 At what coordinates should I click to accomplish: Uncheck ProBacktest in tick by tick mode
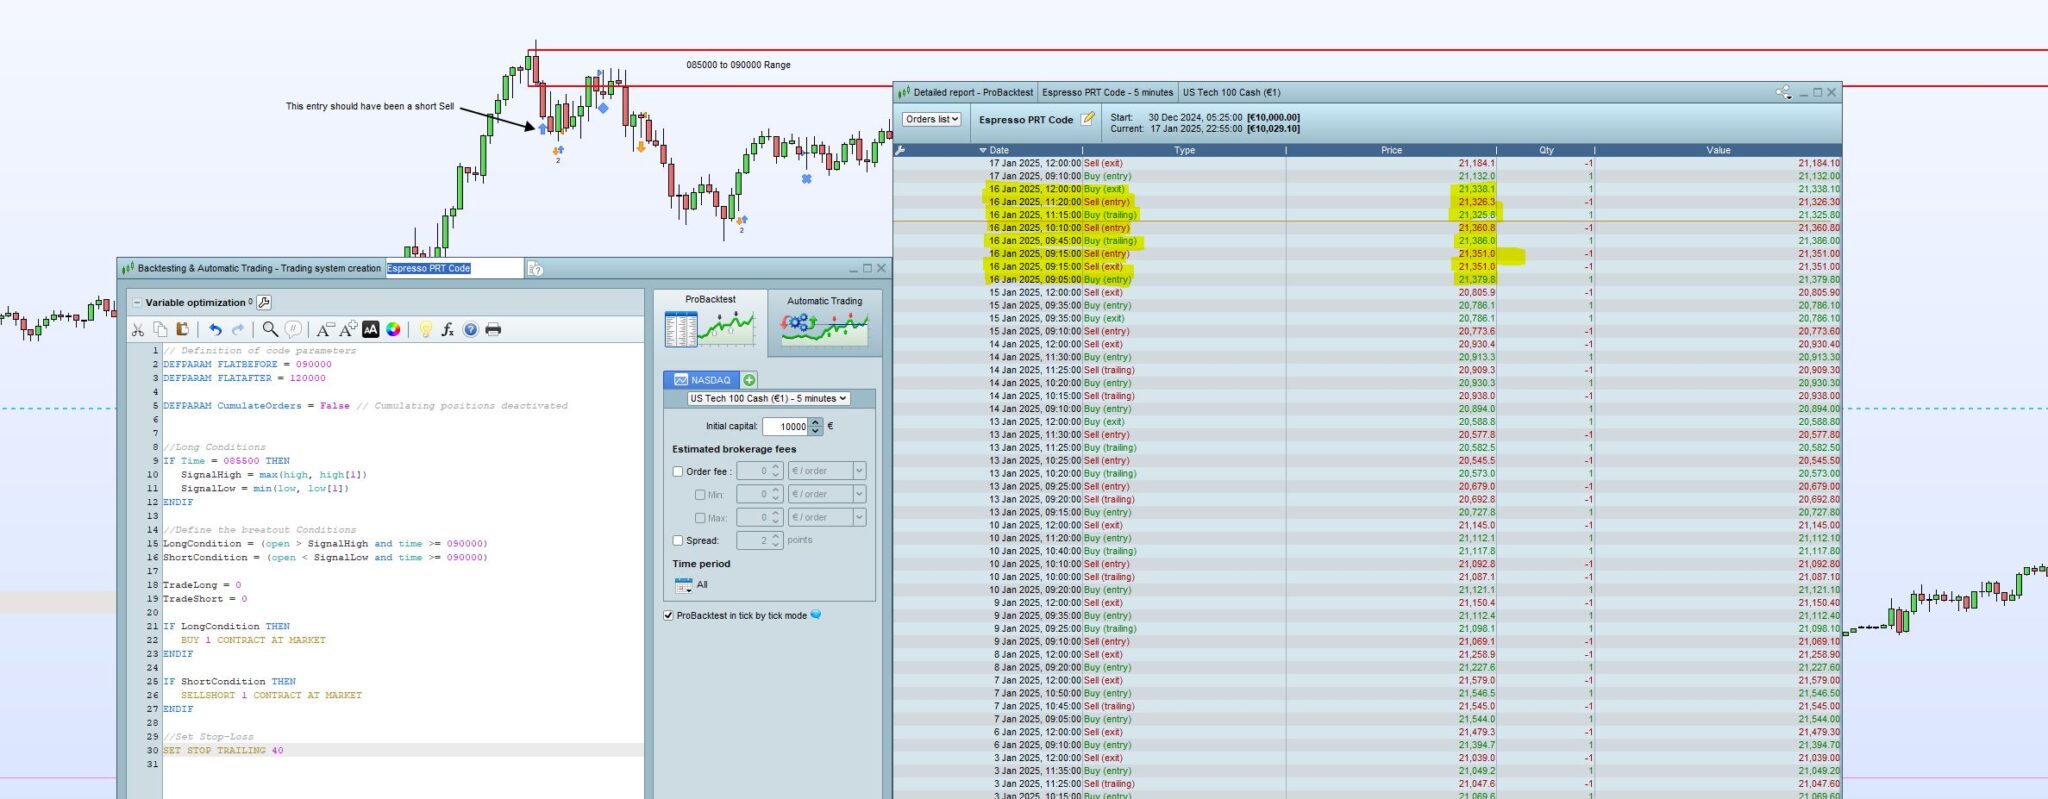point(668,615)
